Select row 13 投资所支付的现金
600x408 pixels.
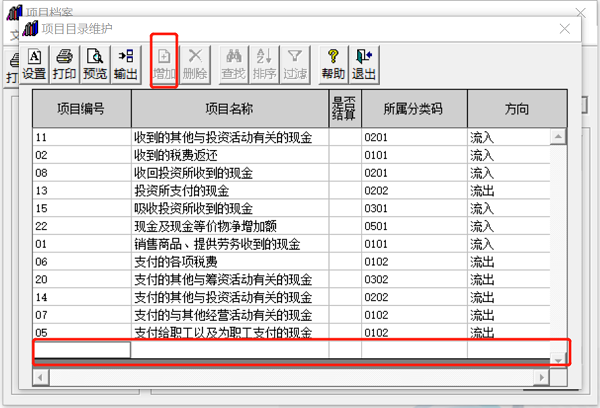[x=291, y=190]
